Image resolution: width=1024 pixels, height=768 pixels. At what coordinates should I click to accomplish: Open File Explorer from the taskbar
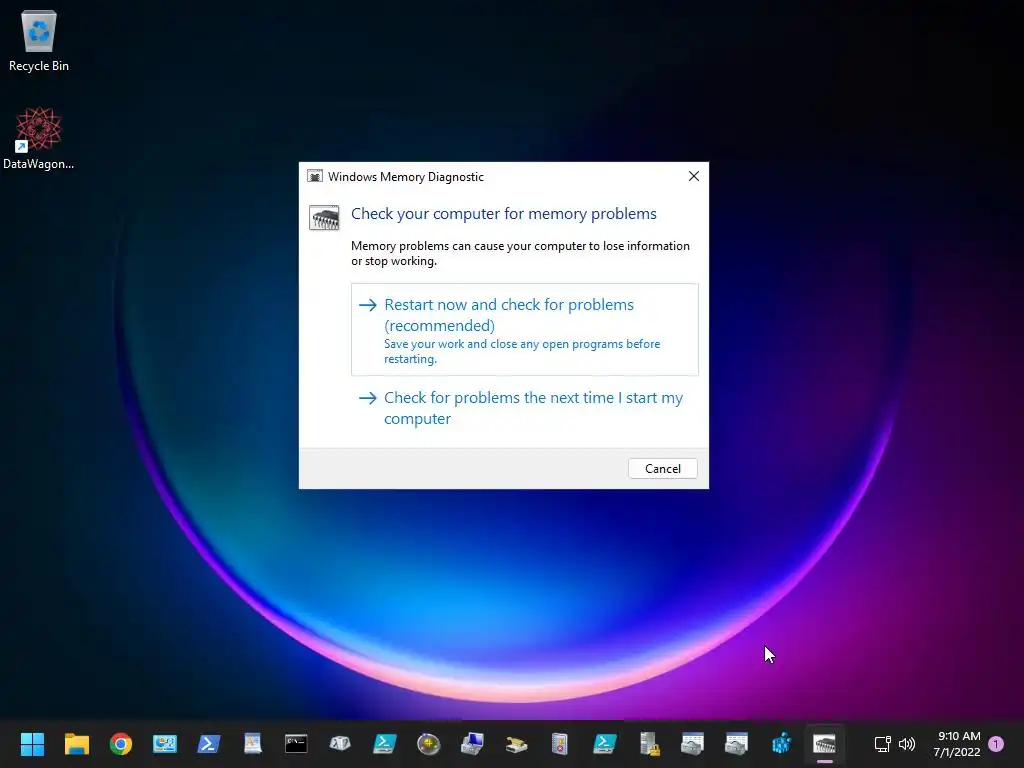[x=76, y=744]
